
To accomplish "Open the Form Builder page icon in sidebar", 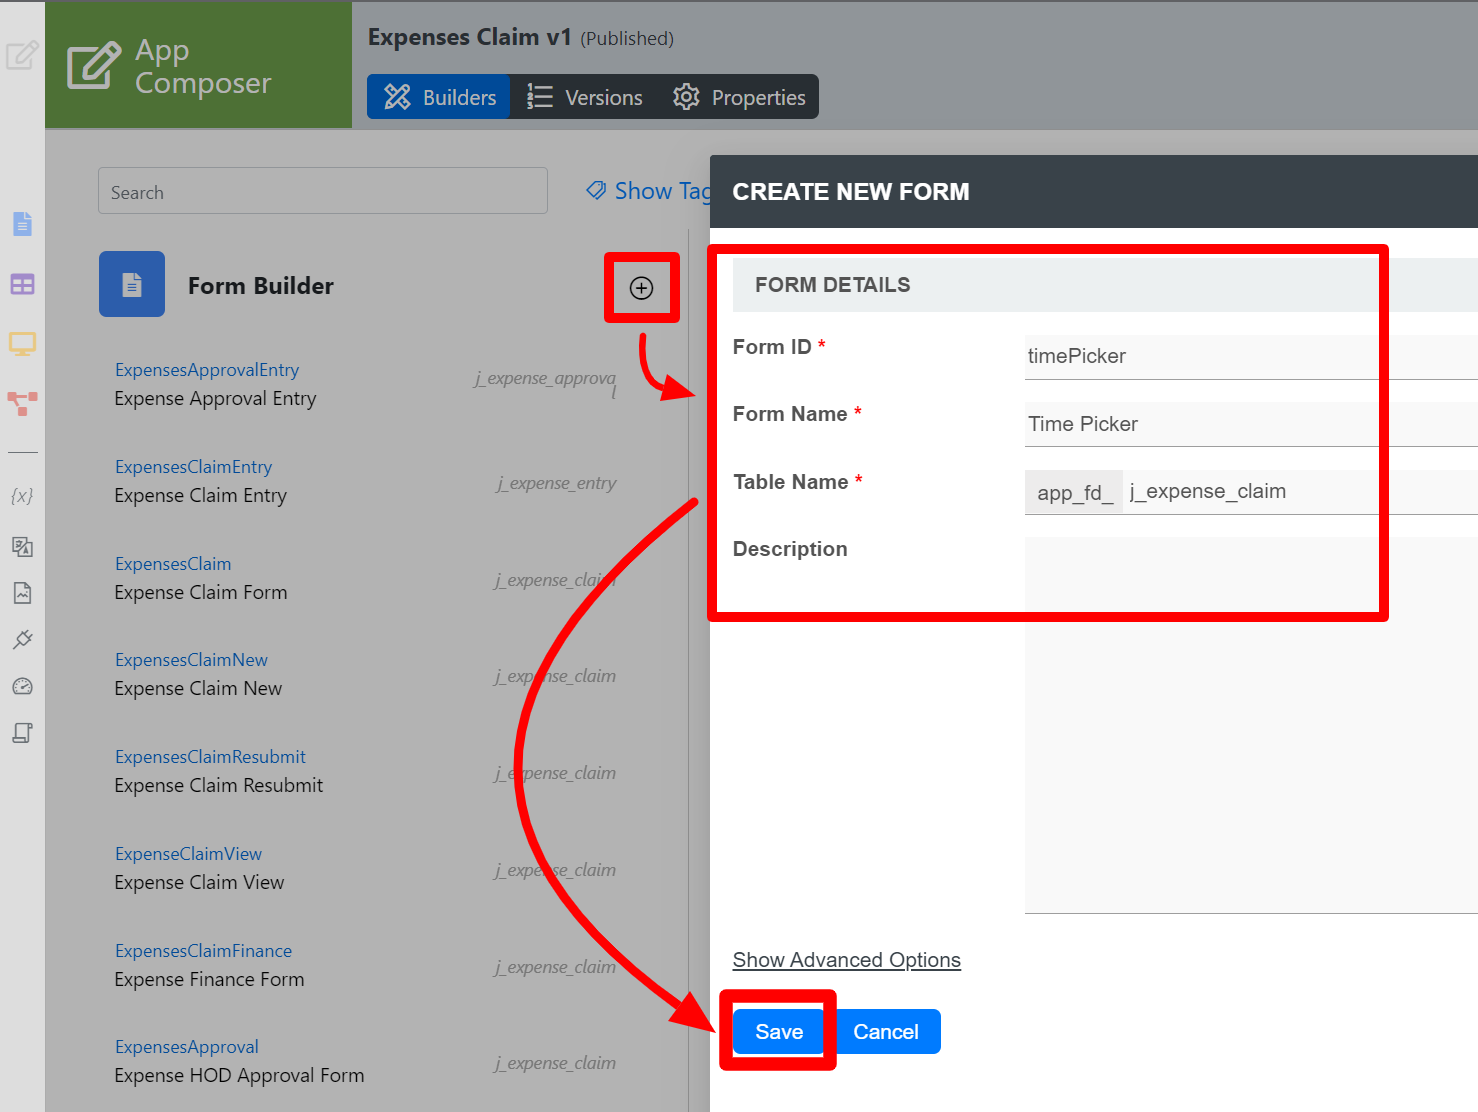I will pos(22,224).
